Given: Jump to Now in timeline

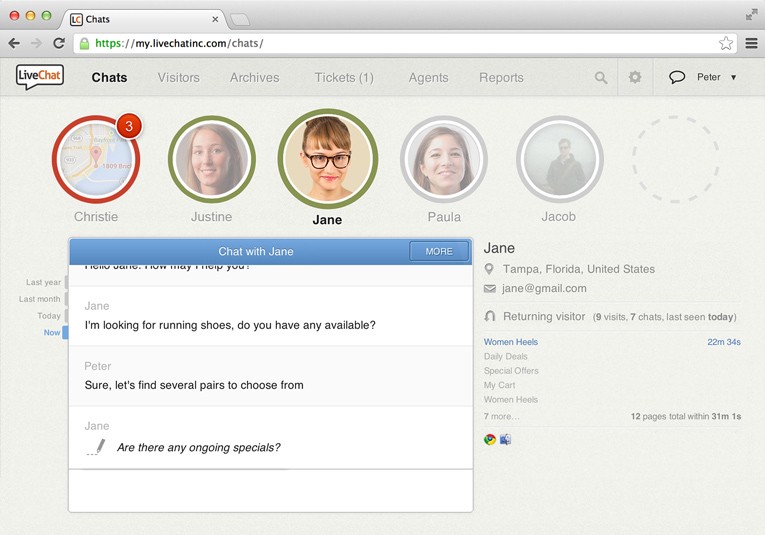Looking at the screenshot, I should [x=52, y=333].
